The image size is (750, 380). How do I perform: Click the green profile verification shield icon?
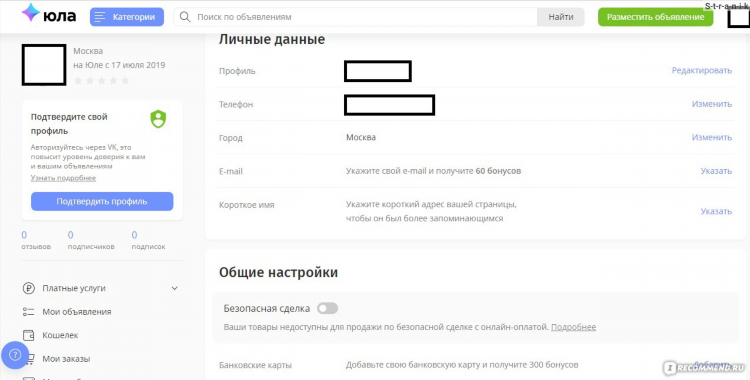[x=158, y=119]
